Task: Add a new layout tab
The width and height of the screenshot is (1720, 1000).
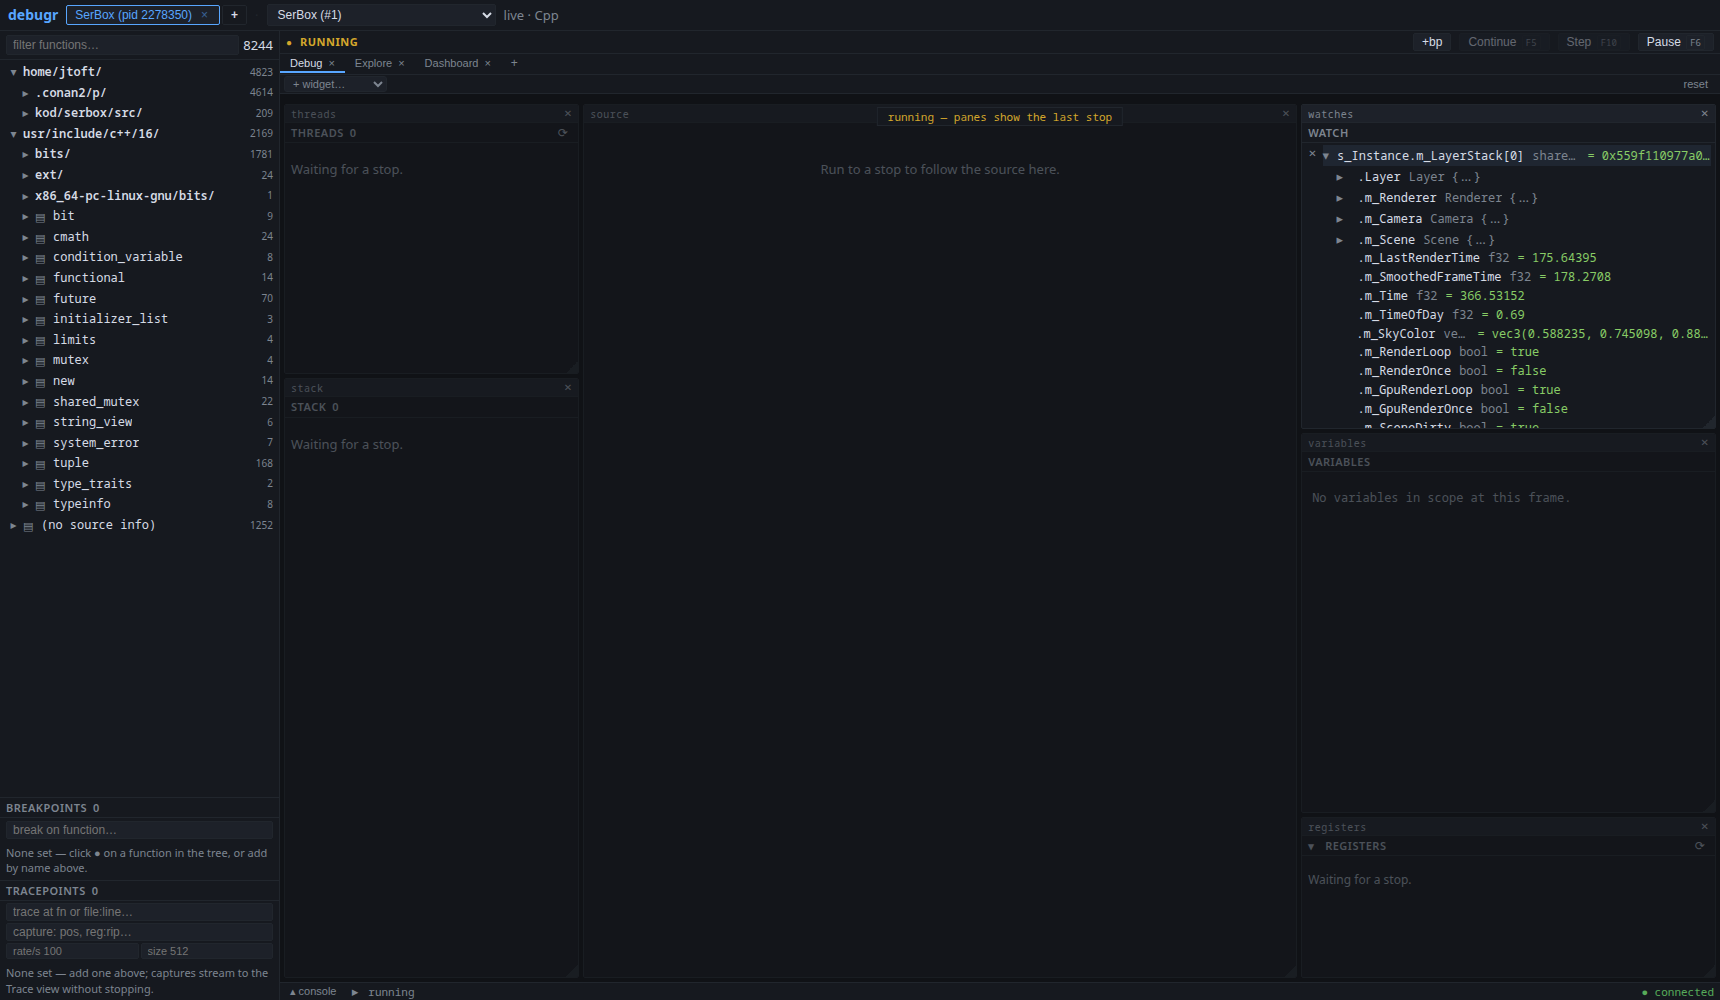Action: coord(514,63)
